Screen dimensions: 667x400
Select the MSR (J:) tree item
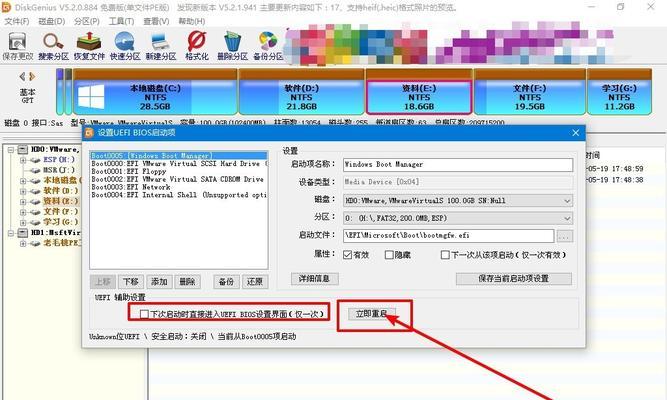(x=59, y=170)
